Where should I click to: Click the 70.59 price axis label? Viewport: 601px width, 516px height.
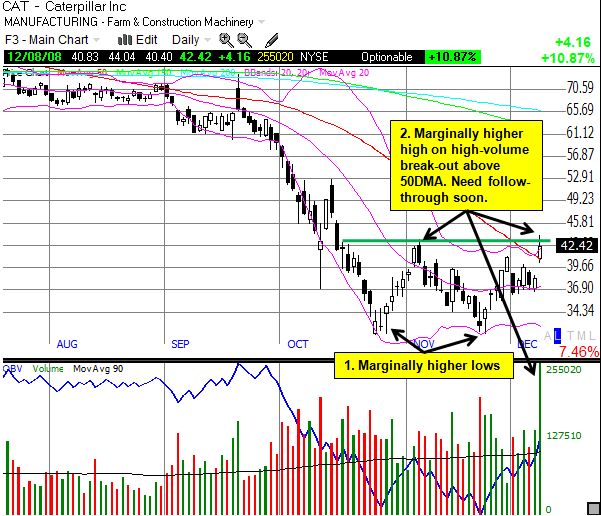pyautogui.click(x=580, y=87)
